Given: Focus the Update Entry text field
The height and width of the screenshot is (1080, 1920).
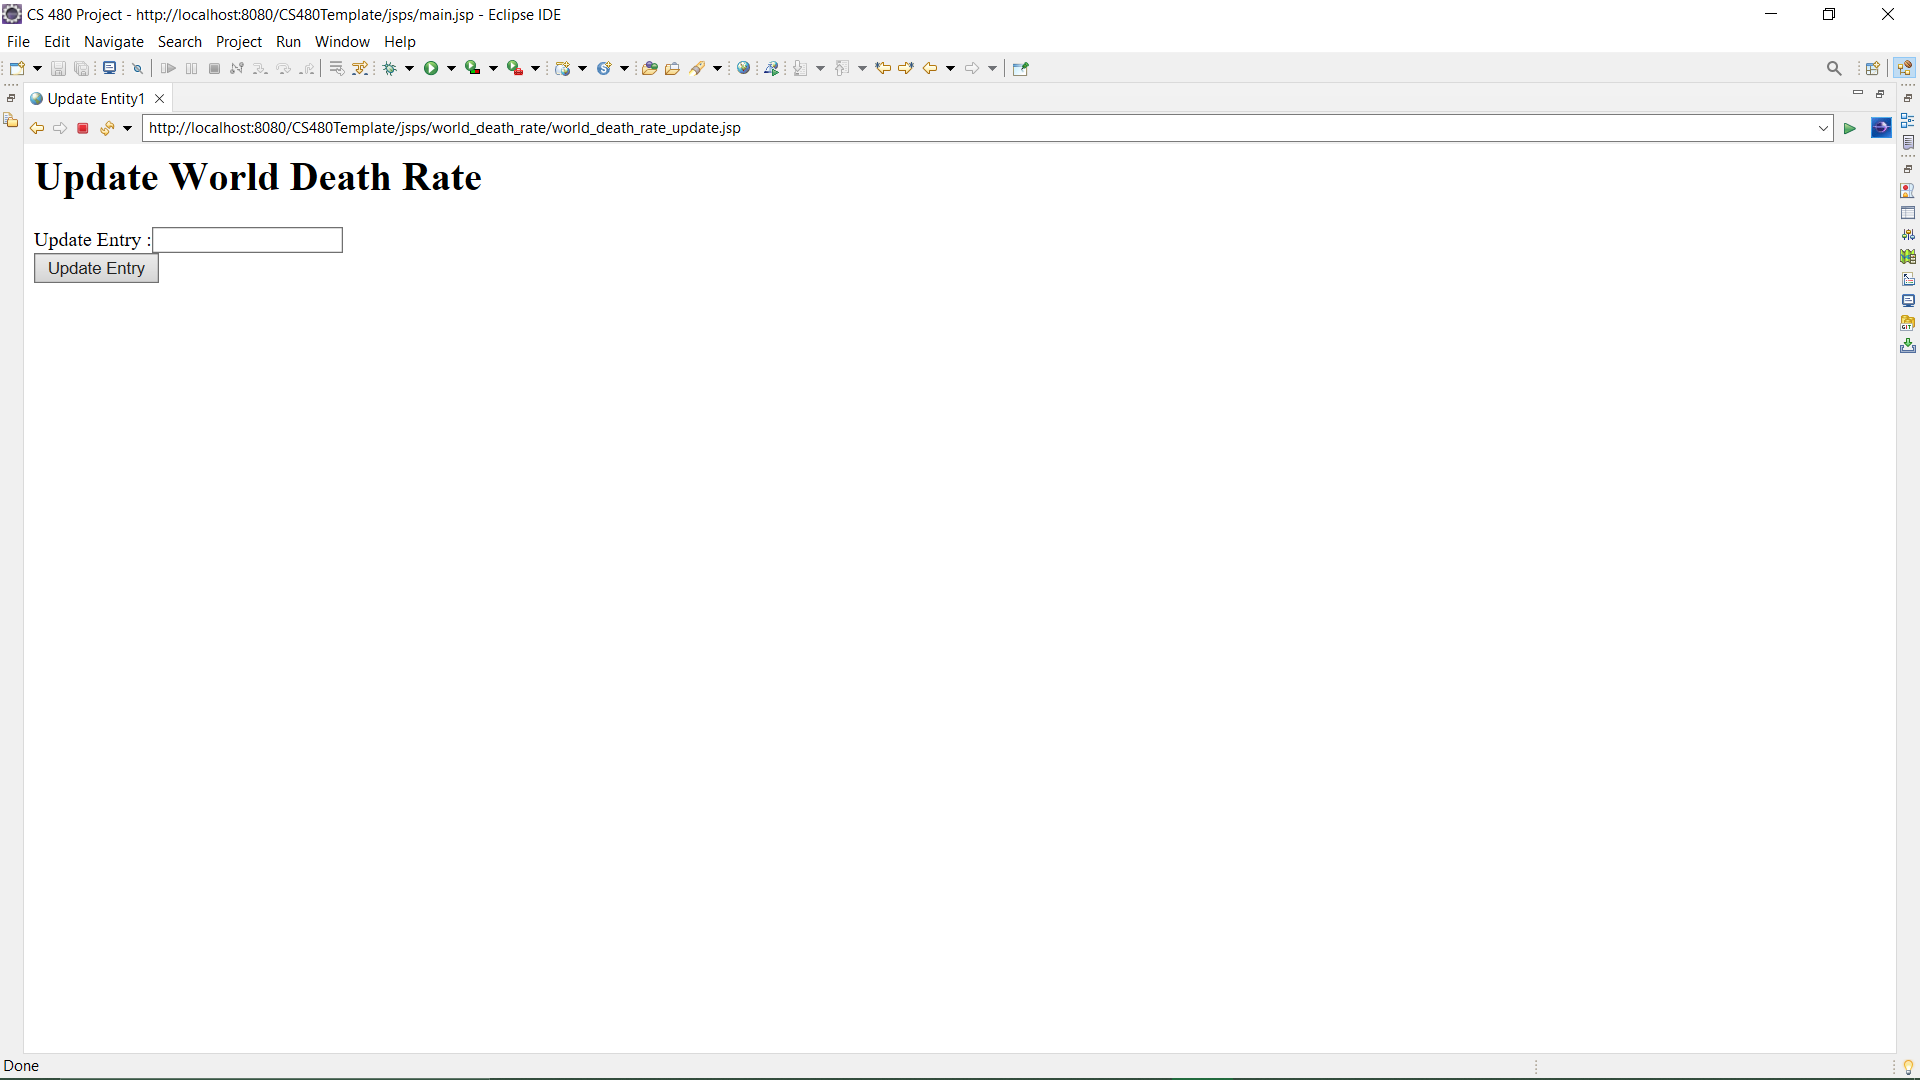Looking at the screenshot, I should 247,240.
